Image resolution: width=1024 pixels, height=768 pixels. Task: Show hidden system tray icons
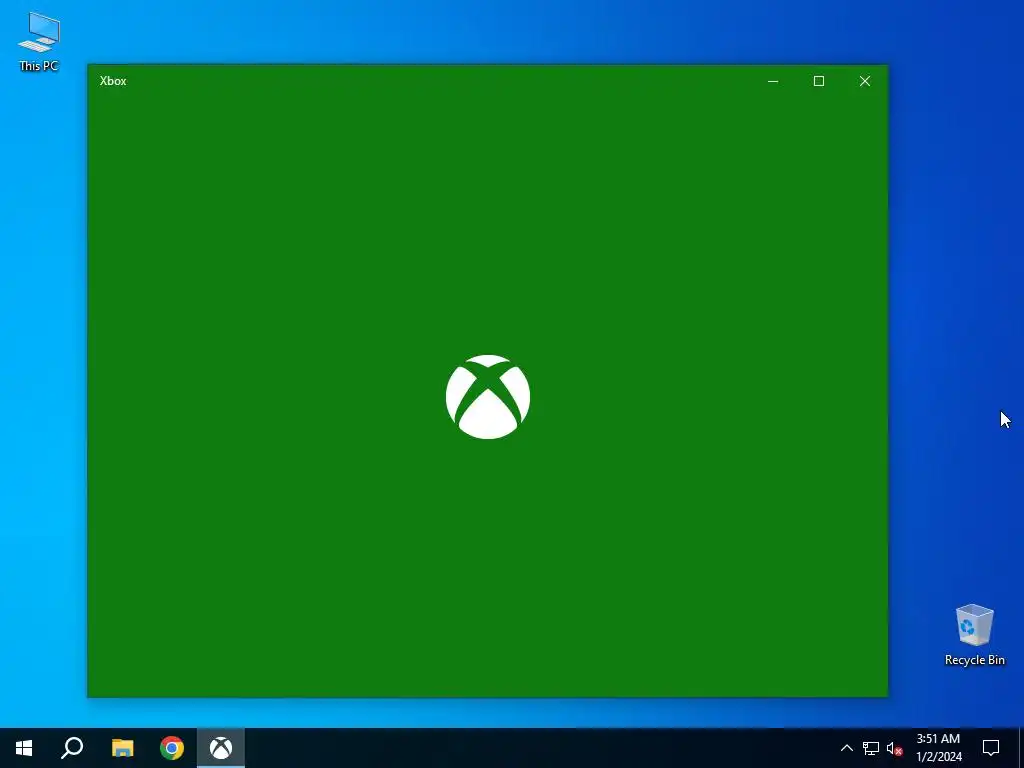(x=846, y=748)
